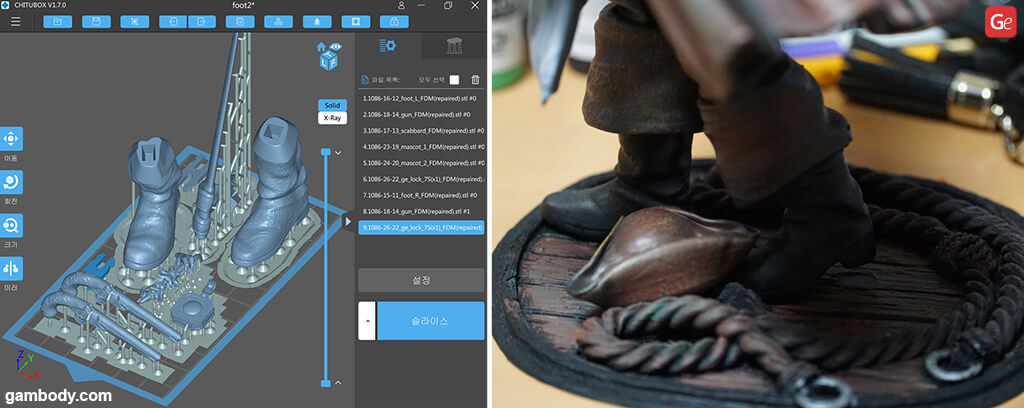Switch view mode to Solid
The width and height of the screenshot is (1024, 408).
click(332, 105)
